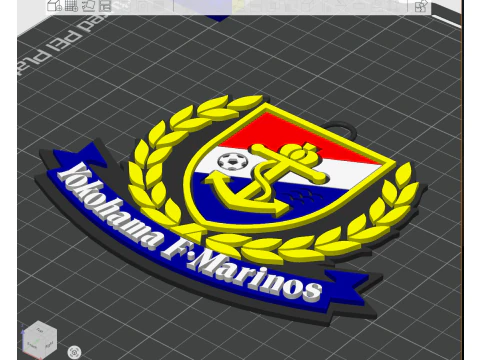Click the Add plate grid icon
Image resolution: width=480 pixels, height=360 pixels.
click(x=71, y=6)
